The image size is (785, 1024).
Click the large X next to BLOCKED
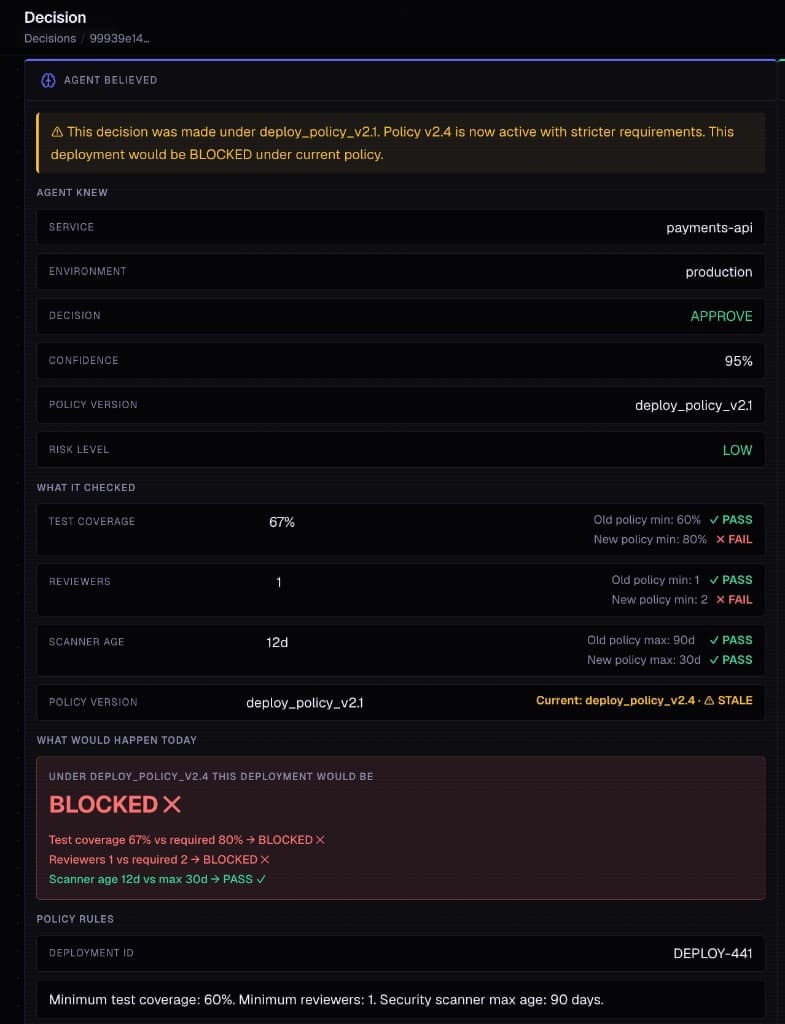(172, 805)
